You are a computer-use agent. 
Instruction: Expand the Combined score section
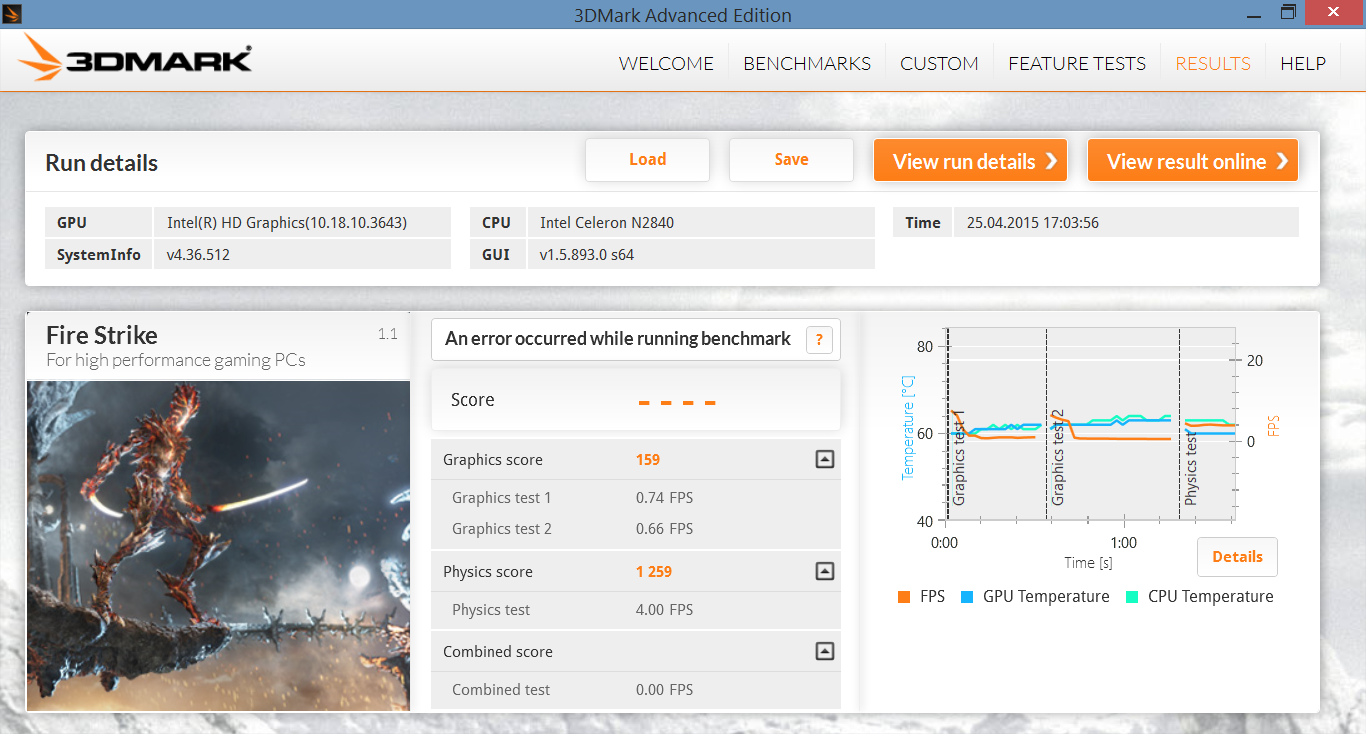point(824,652)
